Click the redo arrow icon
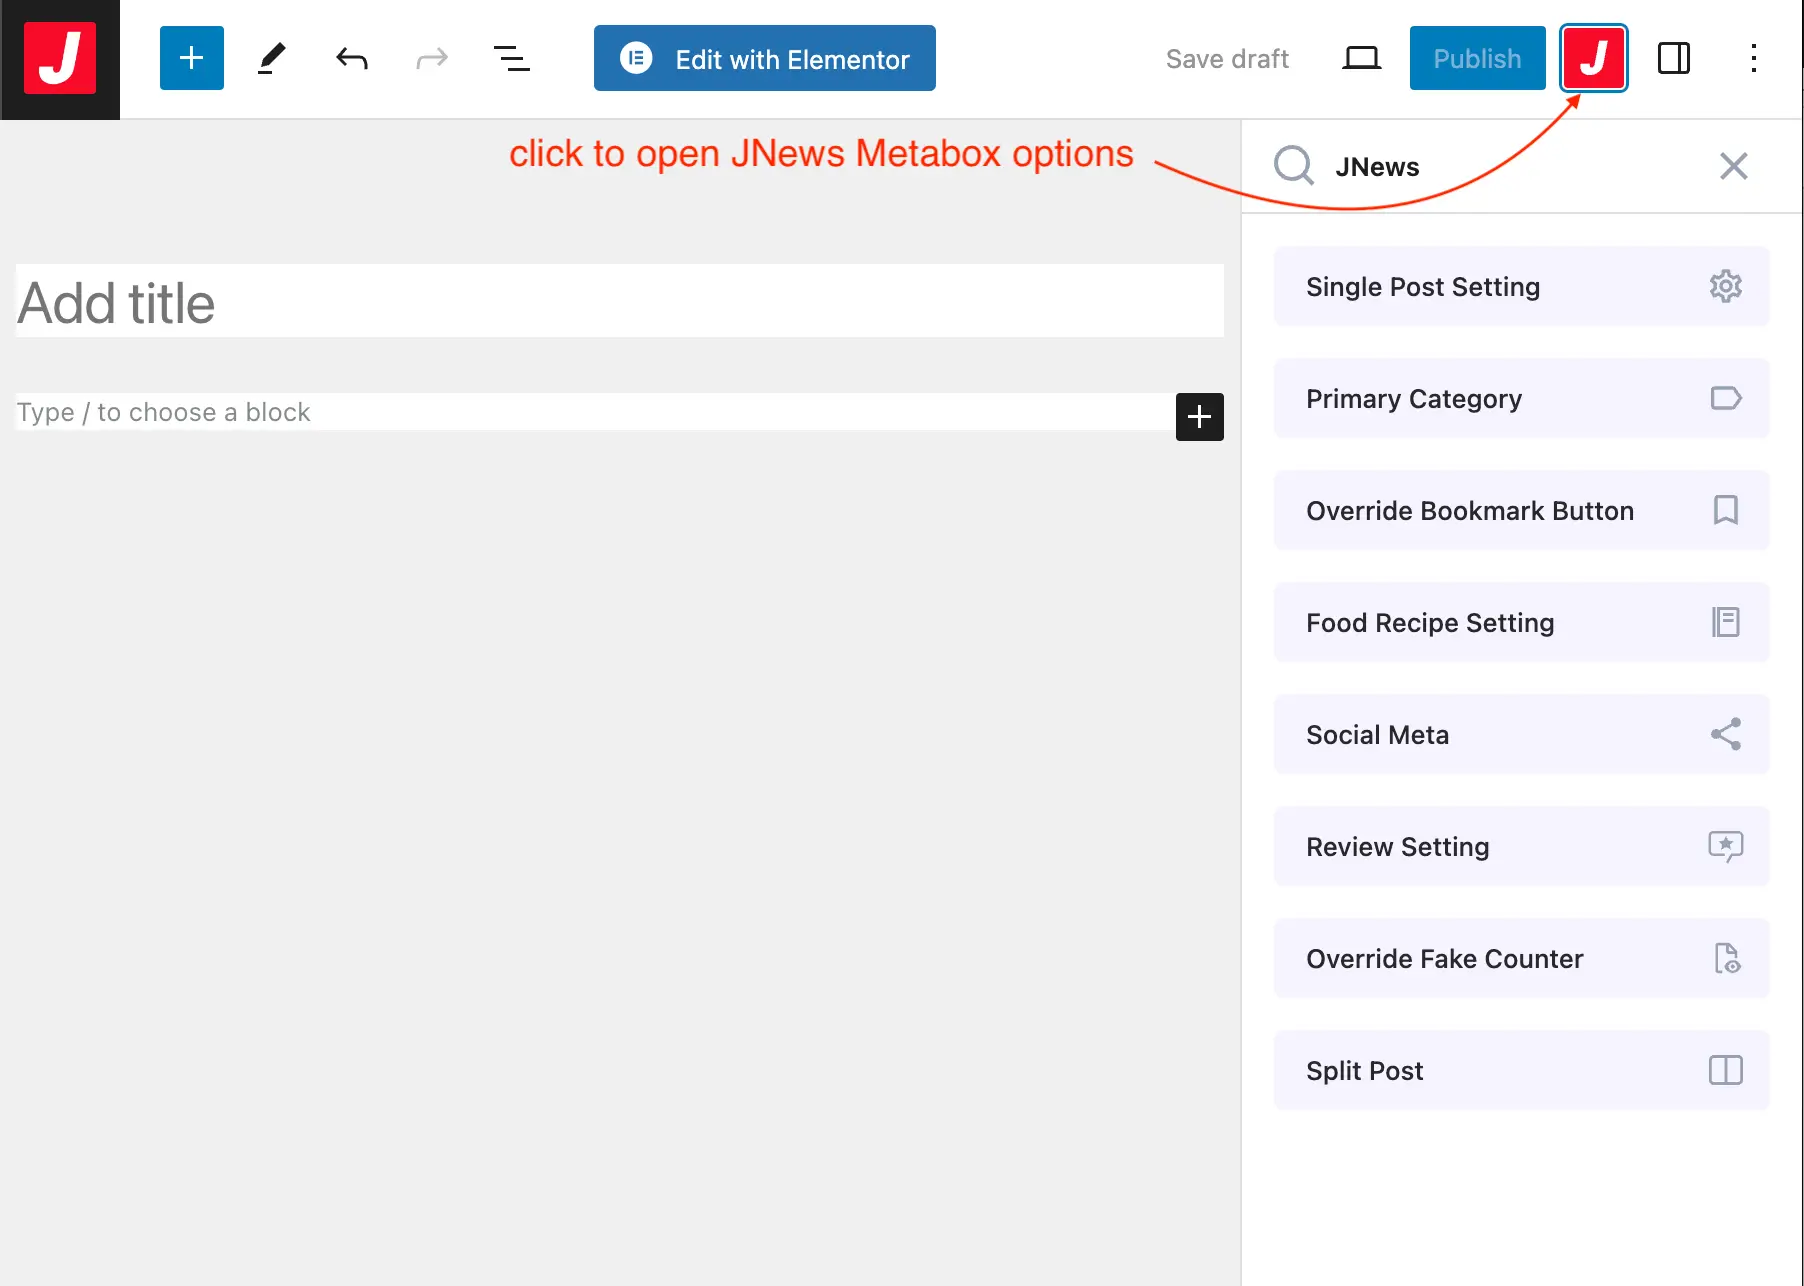Viewport: 1804px width, 1286px height. click(x=432, y=59)
